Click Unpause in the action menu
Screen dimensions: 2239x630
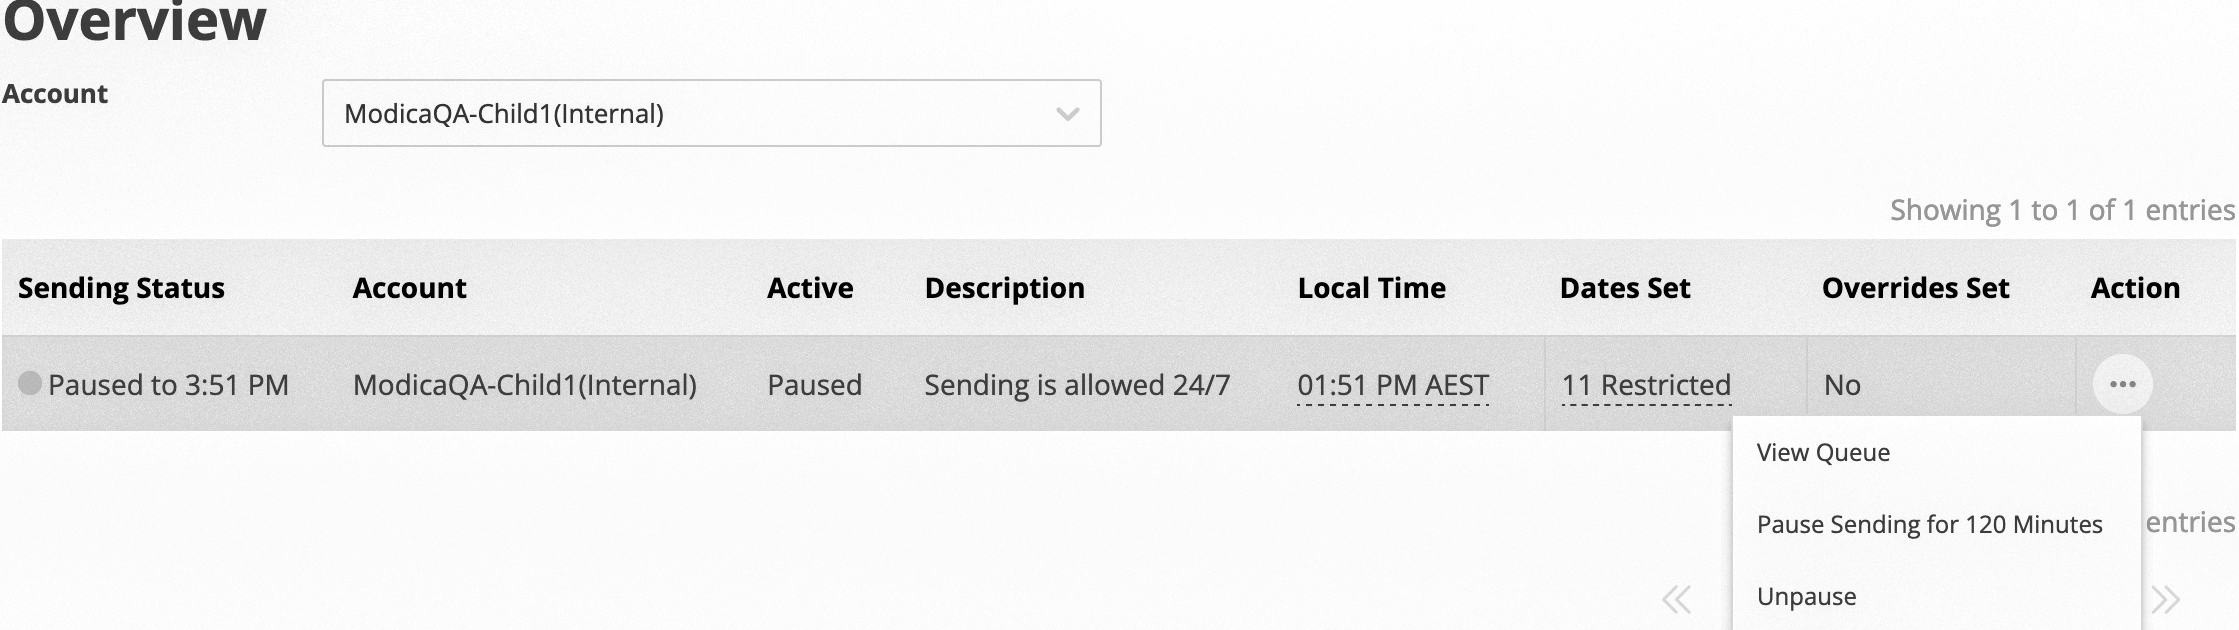pos(1807,597)
